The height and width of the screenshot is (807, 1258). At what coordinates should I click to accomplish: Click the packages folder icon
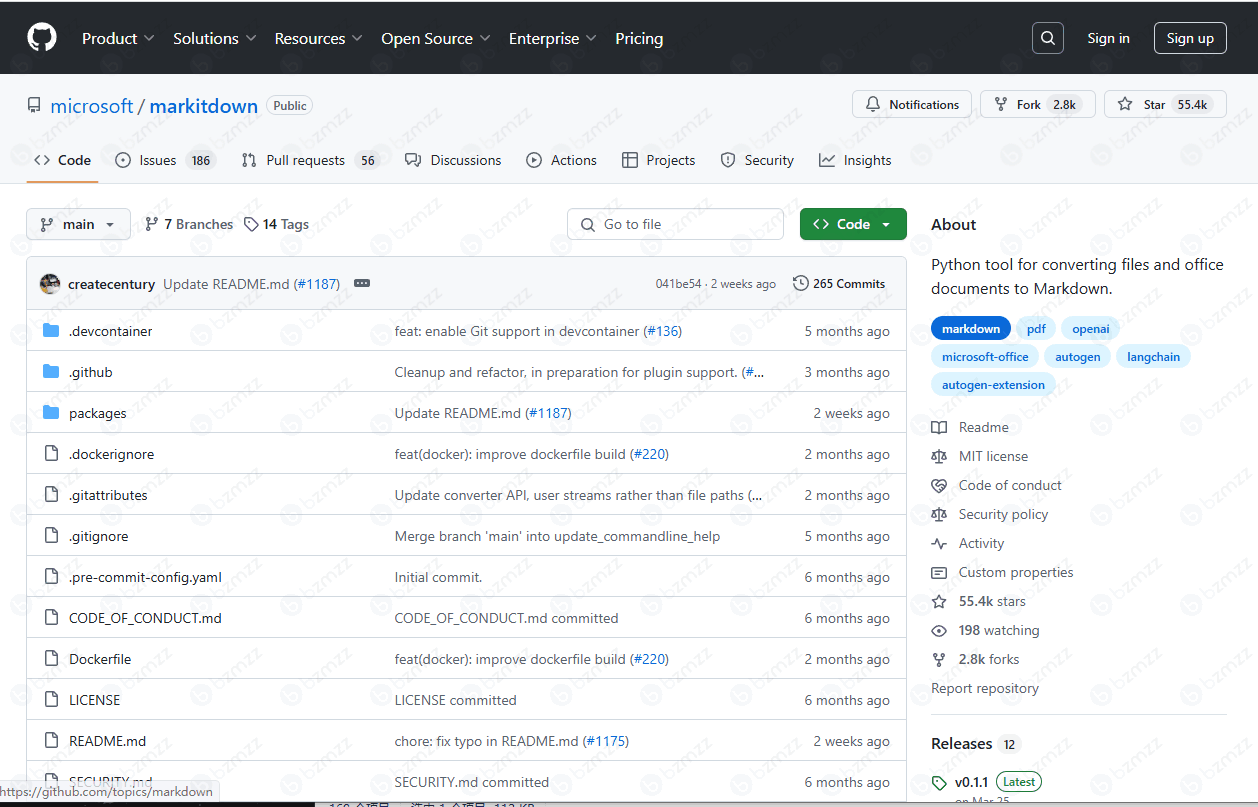pyautogui.click(x=51, y=413)
